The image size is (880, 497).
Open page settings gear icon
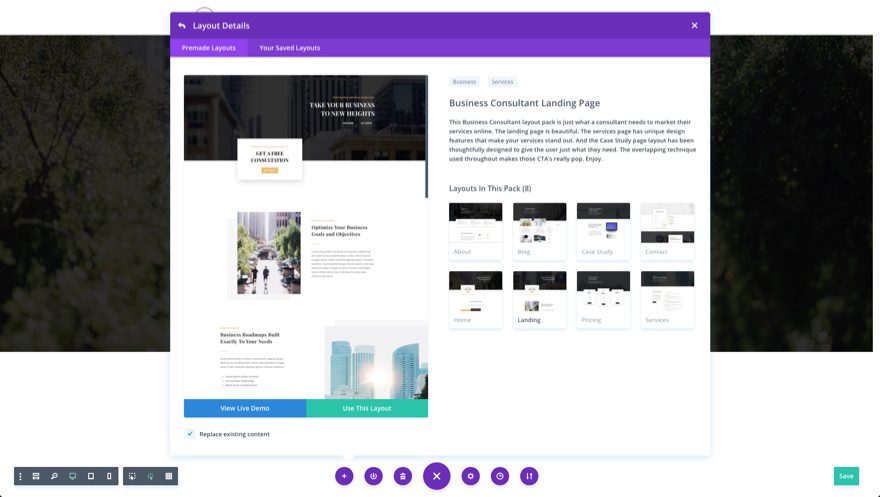tap(470, 476)
